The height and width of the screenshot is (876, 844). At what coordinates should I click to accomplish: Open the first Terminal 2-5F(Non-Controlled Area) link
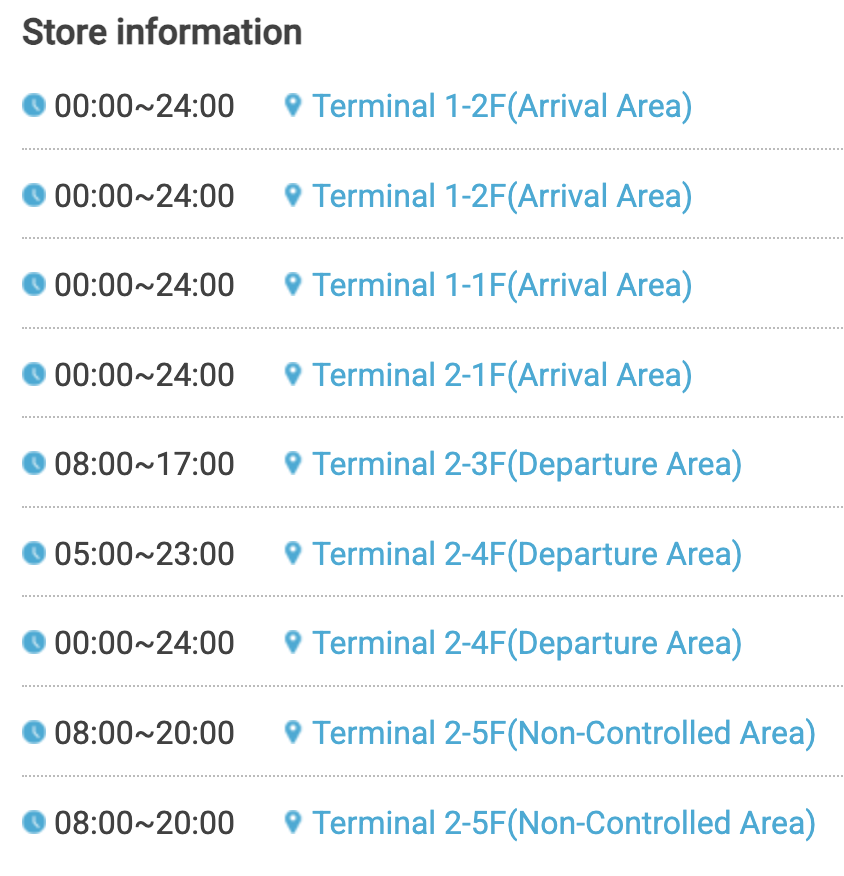click(x=564, y=733)
